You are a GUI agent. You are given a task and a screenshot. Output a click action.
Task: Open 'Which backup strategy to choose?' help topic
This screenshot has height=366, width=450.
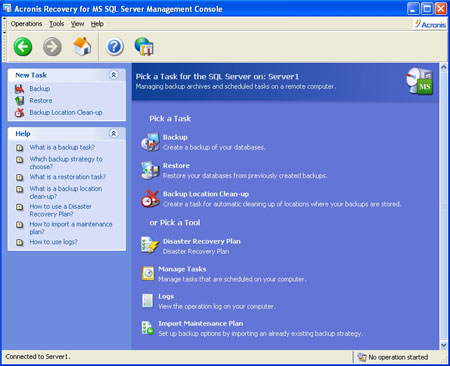[x=66, y=163]
